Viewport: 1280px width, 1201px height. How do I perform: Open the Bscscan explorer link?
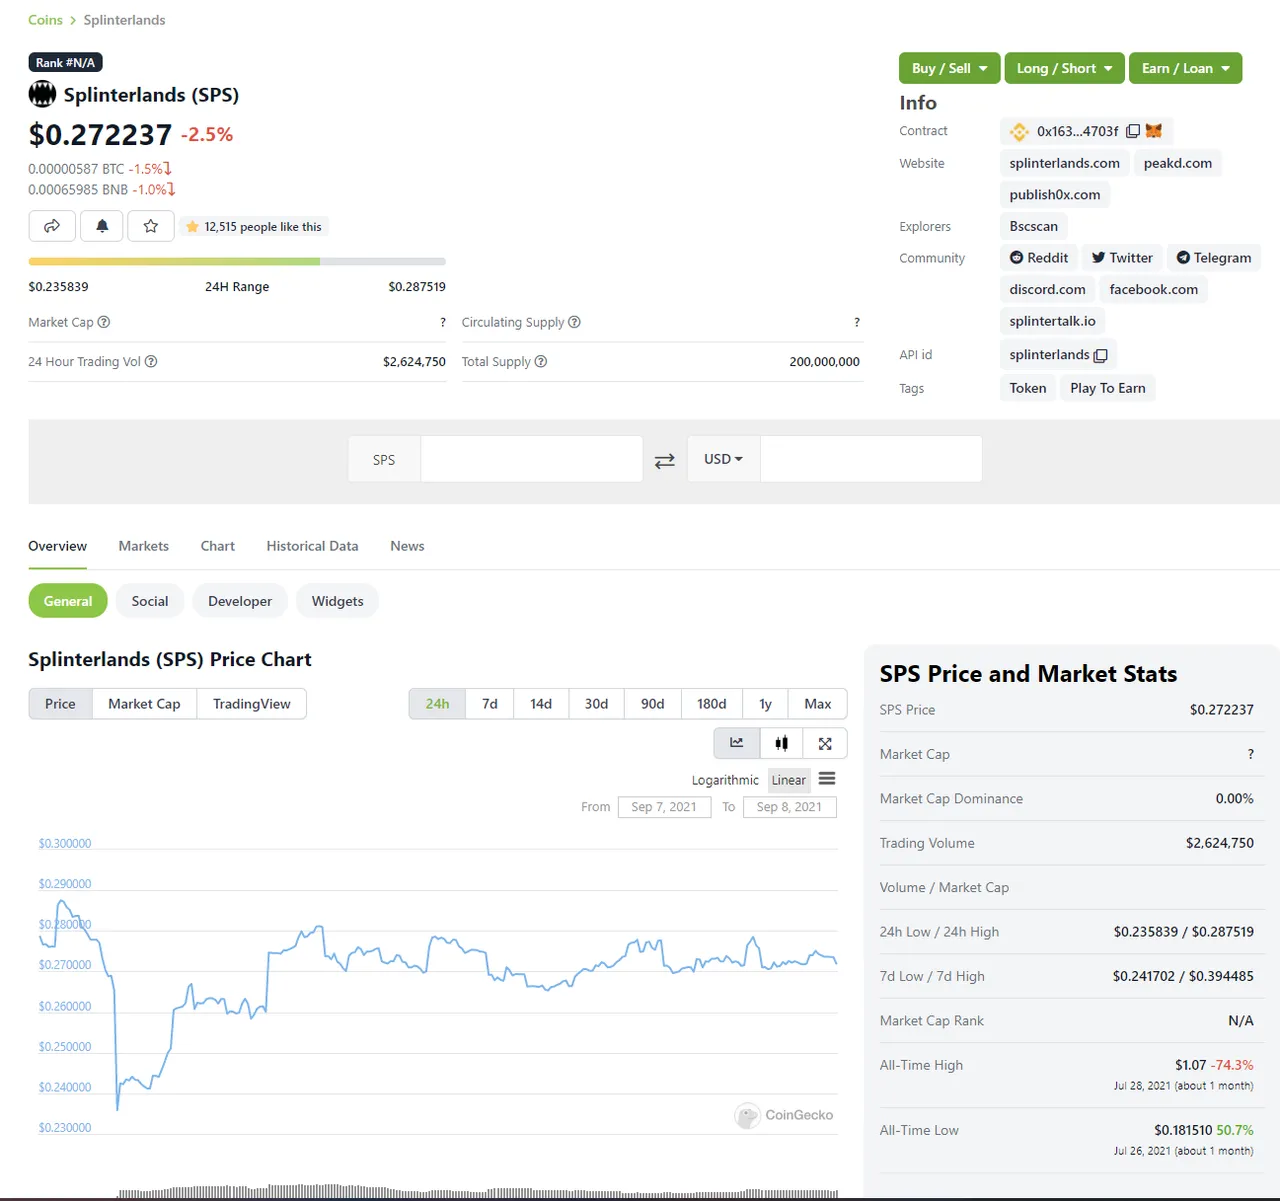tap(1034, 226)
